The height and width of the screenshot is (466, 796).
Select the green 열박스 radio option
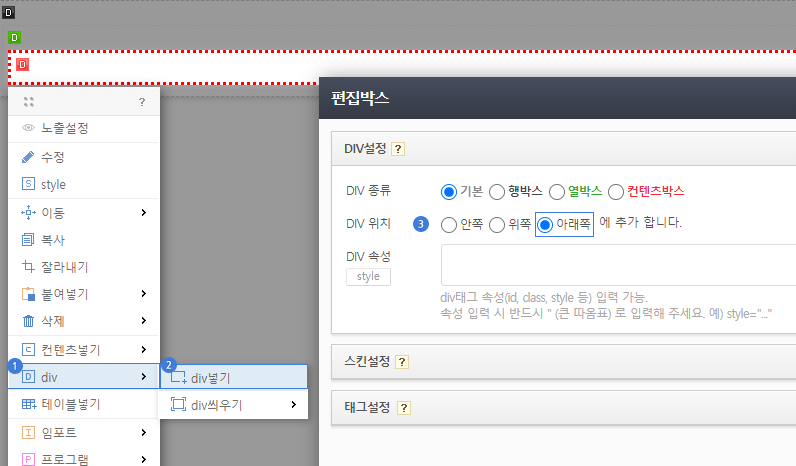(x=557, y=191)
